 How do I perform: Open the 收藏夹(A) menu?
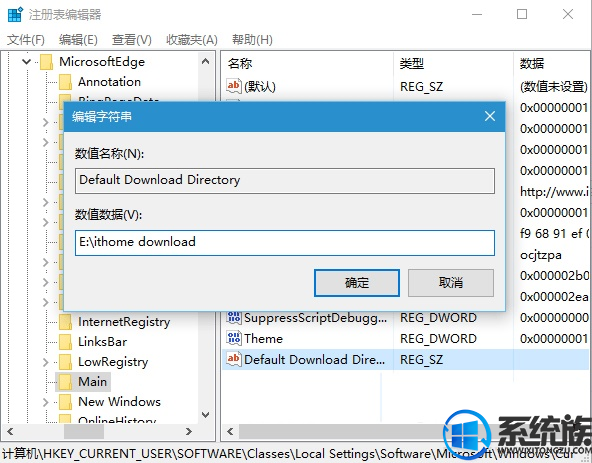pyautogui.click(x=192, y=40)
